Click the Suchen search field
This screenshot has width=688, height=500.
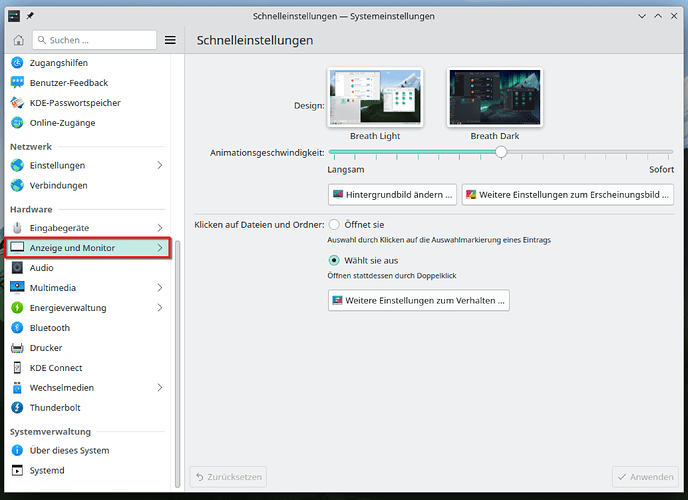point(94,40)
